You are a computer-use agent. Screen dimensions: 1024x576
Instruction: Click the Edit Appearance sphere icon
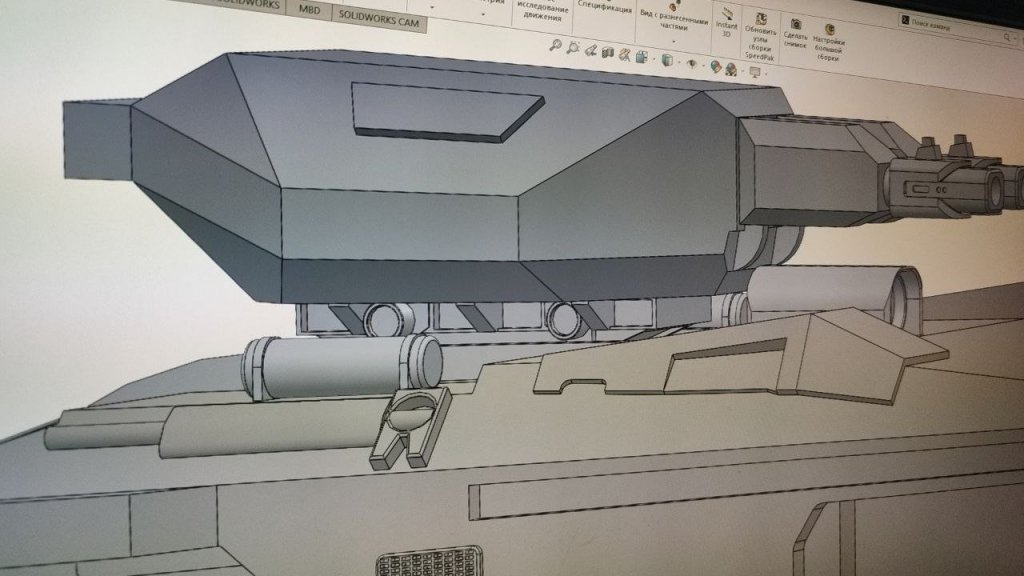coord(716,66)
